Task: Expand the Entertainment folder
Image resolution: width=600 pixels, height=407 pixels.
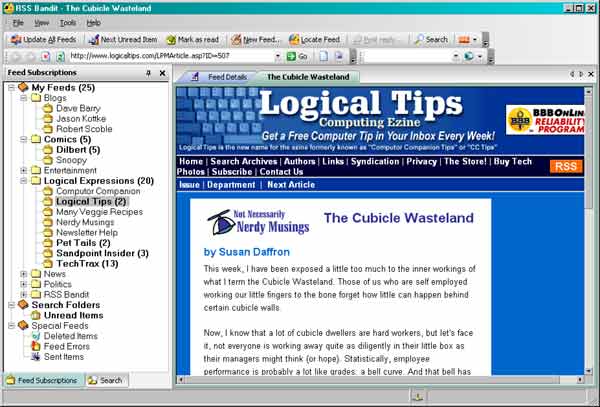Action: point(24,170)
